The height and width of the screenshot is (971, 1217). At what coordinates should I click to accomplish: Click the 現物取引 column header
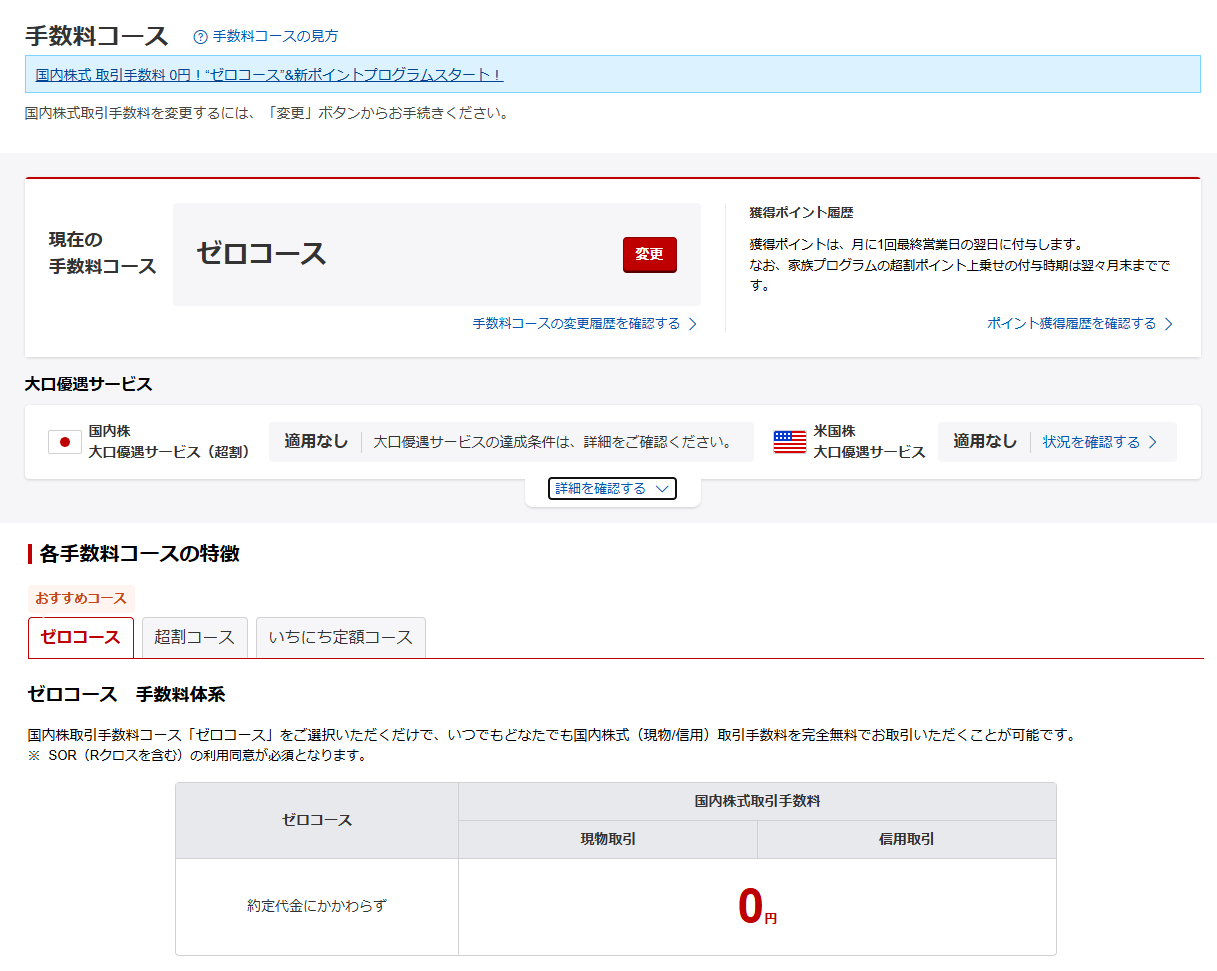pyautogui.click(x=608, y=840)
